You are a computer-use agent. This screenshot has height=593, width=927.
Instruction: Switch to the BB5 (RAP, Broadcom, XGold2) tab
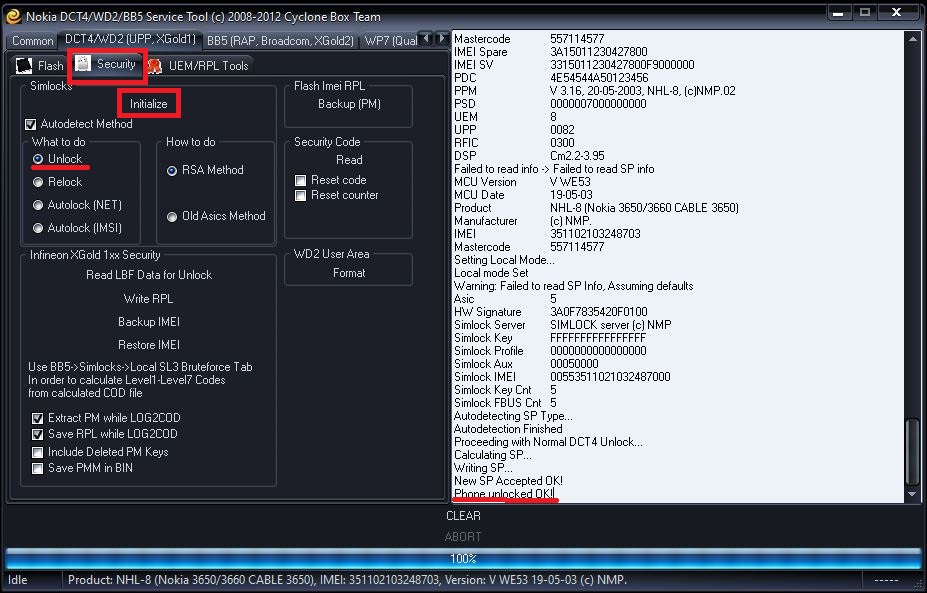[x=280, y=41]
